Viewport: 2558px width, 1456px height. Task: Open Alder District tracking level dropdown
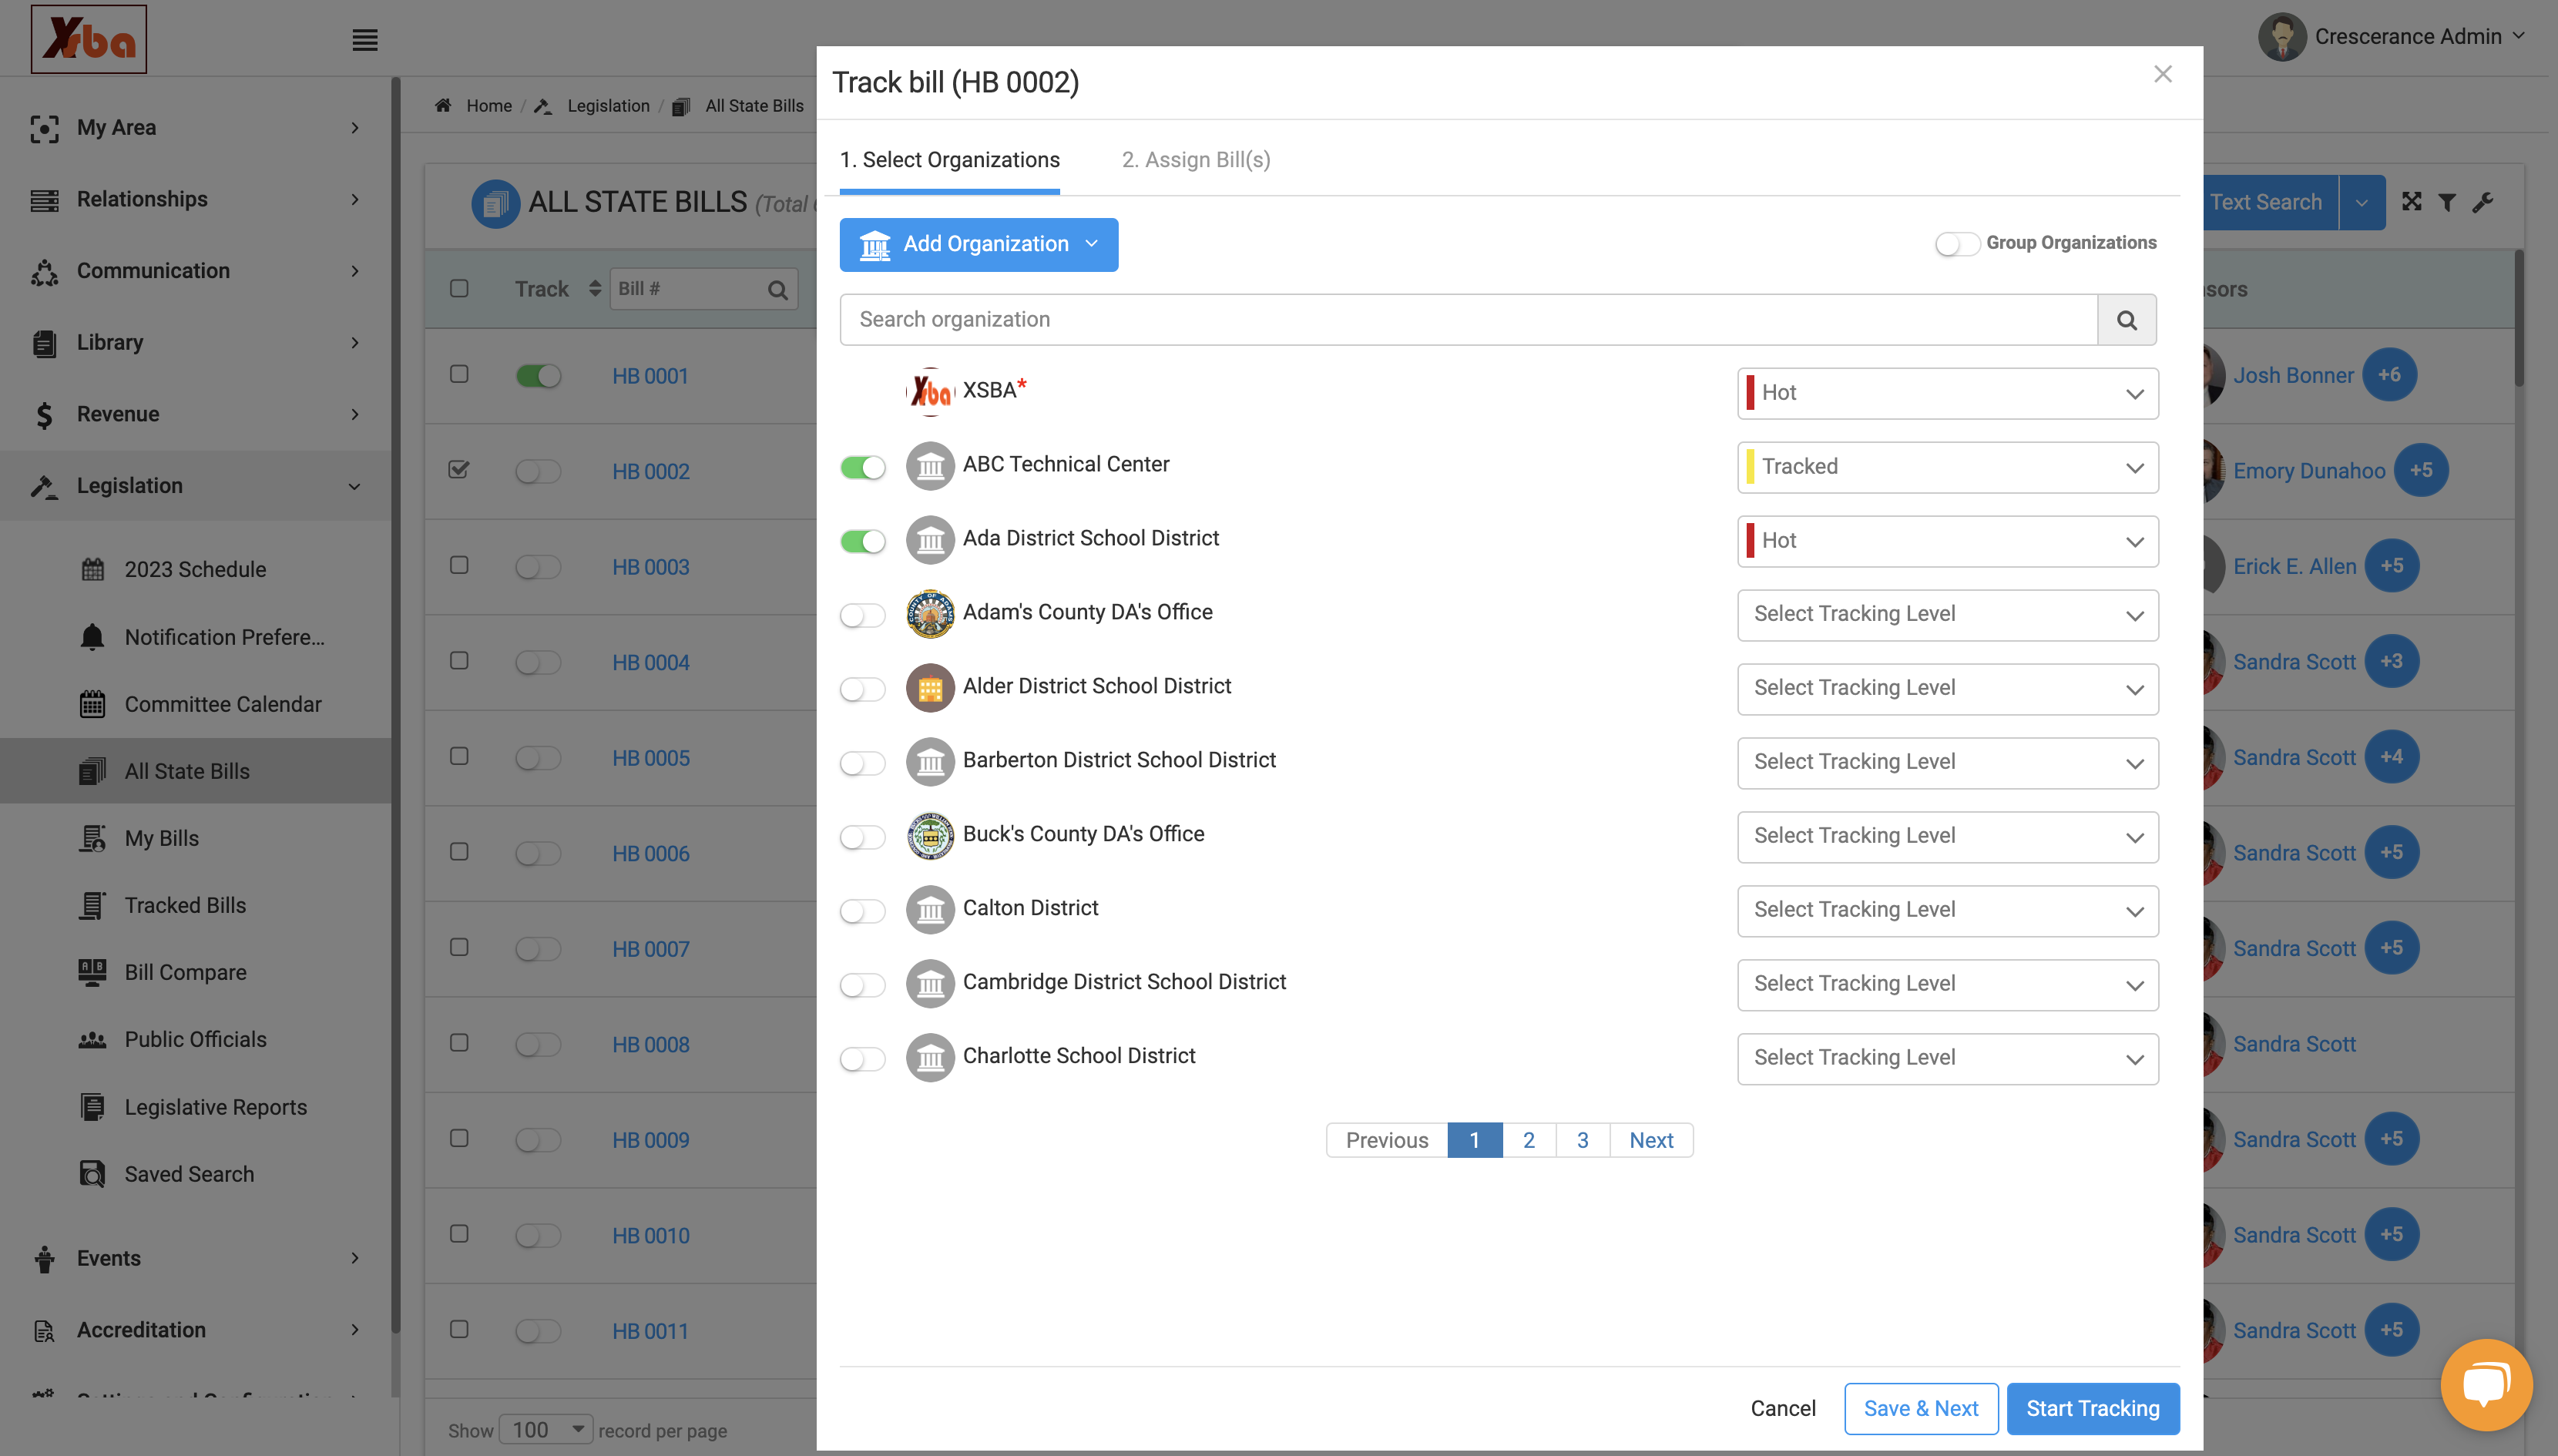tap(1947, 689)
